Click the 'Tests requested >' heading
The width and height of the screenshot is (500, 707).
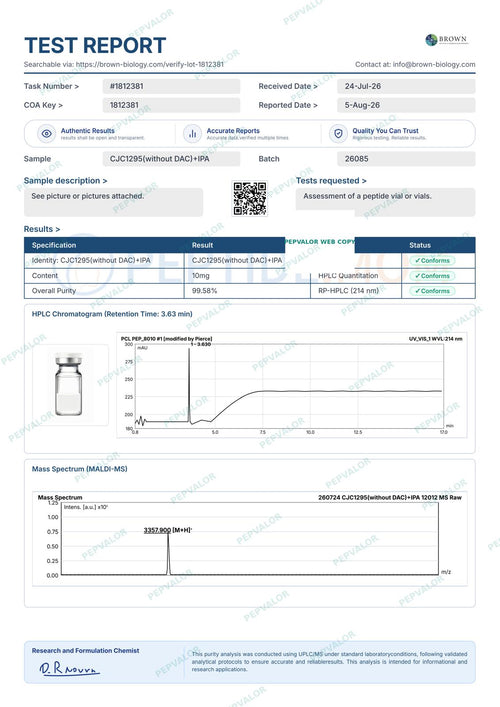pyautogui.click(x=331, y=181)
